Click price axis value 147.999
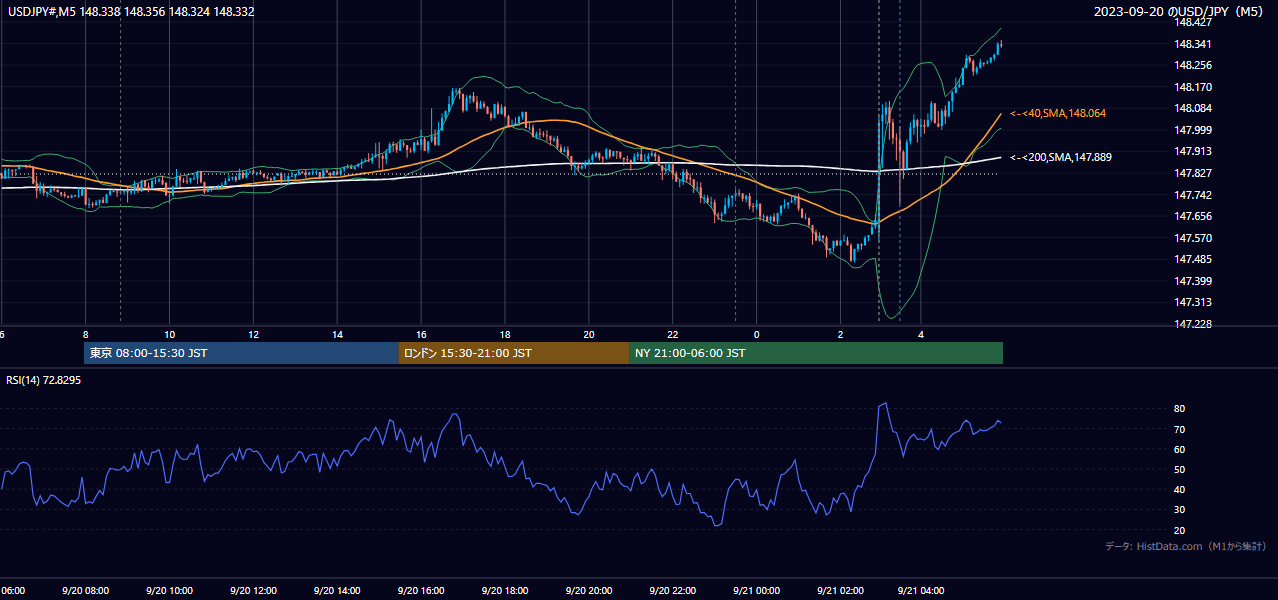This screenshot has width=1278, height=600. (1194, 130)
